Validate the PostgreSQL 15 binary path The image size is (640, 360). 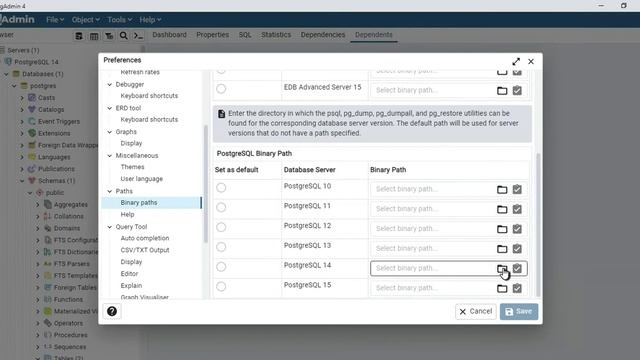[517, 288]
